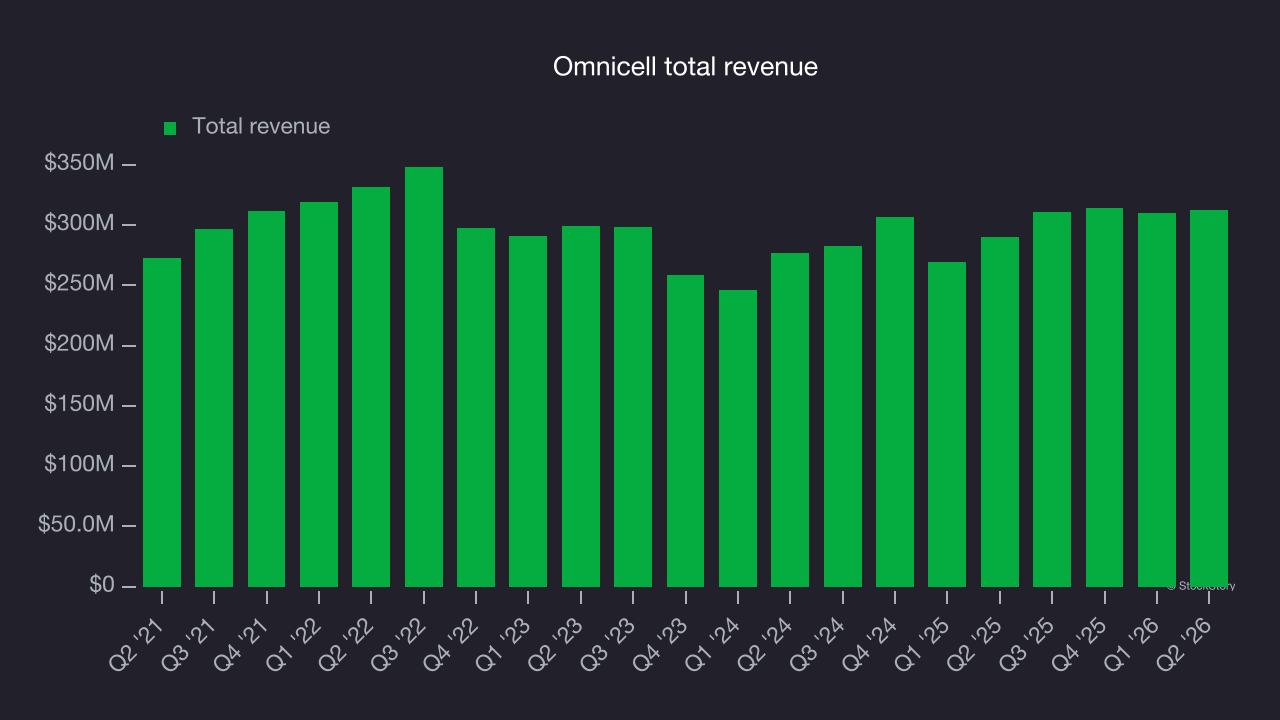This screenshot has width=1280, height=720.
Task: Select the lowest bar, Q1 '24
Action: [738, 438]
